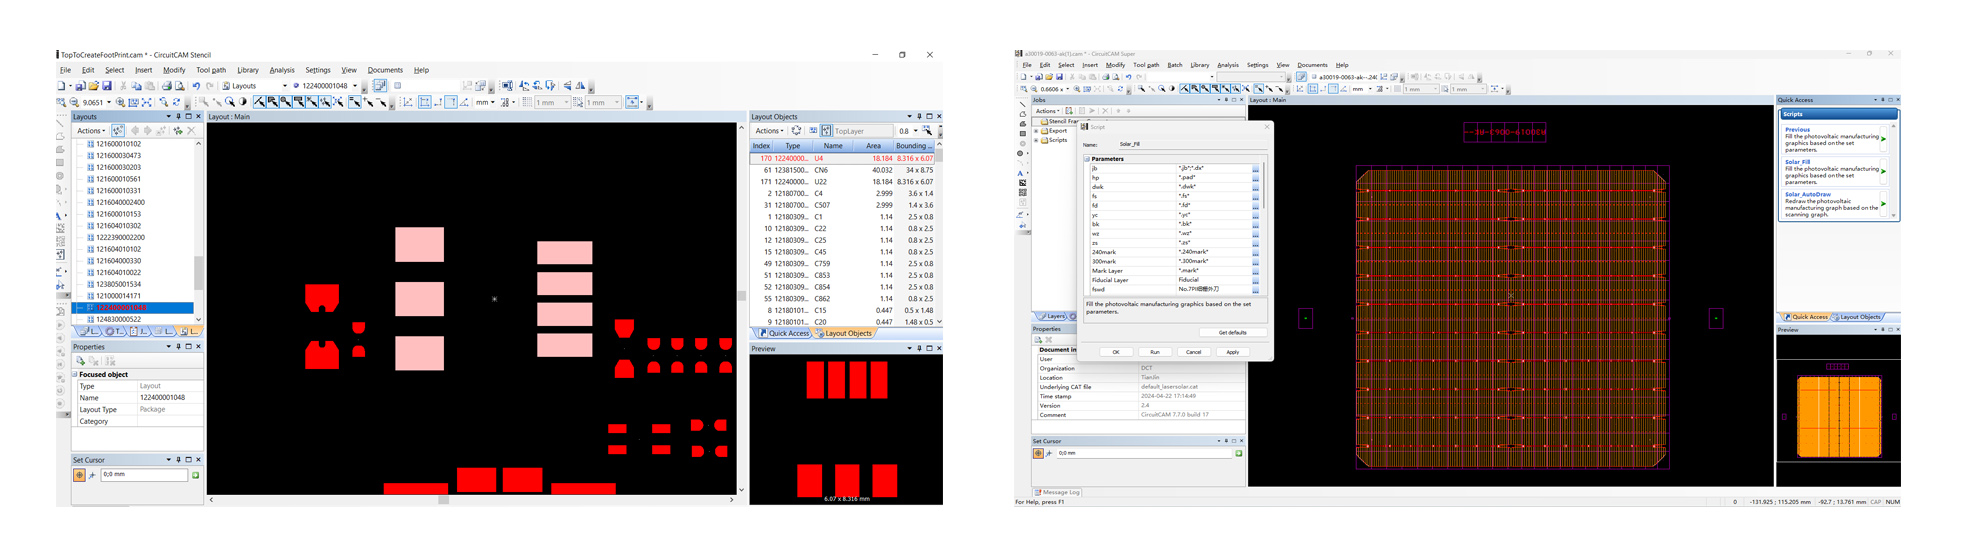Expand the Export folder in Jobs tree
This screenshot has width=1962, height=558.
coord(1036,131)
